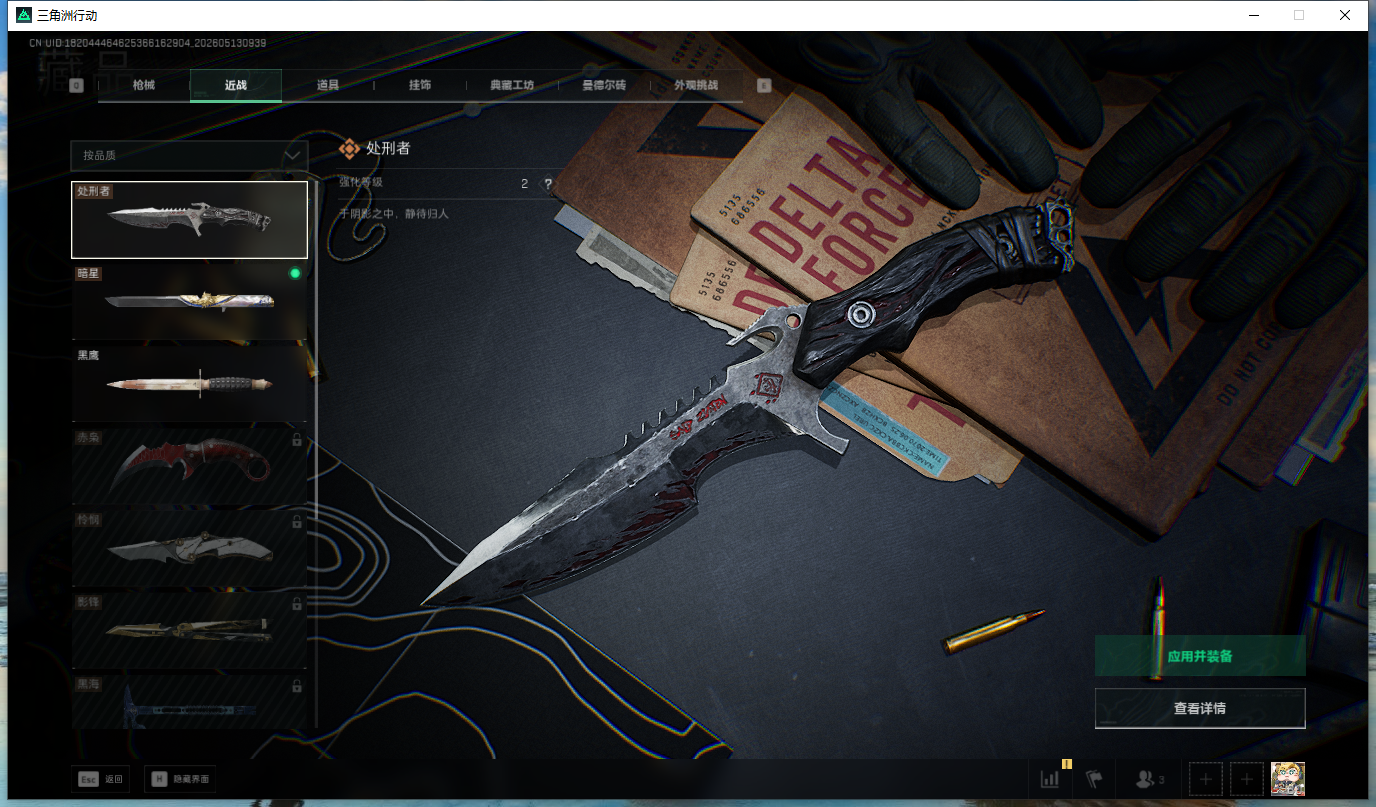Select the locked 怜悯 knife thumbnail

coord(189,548)
